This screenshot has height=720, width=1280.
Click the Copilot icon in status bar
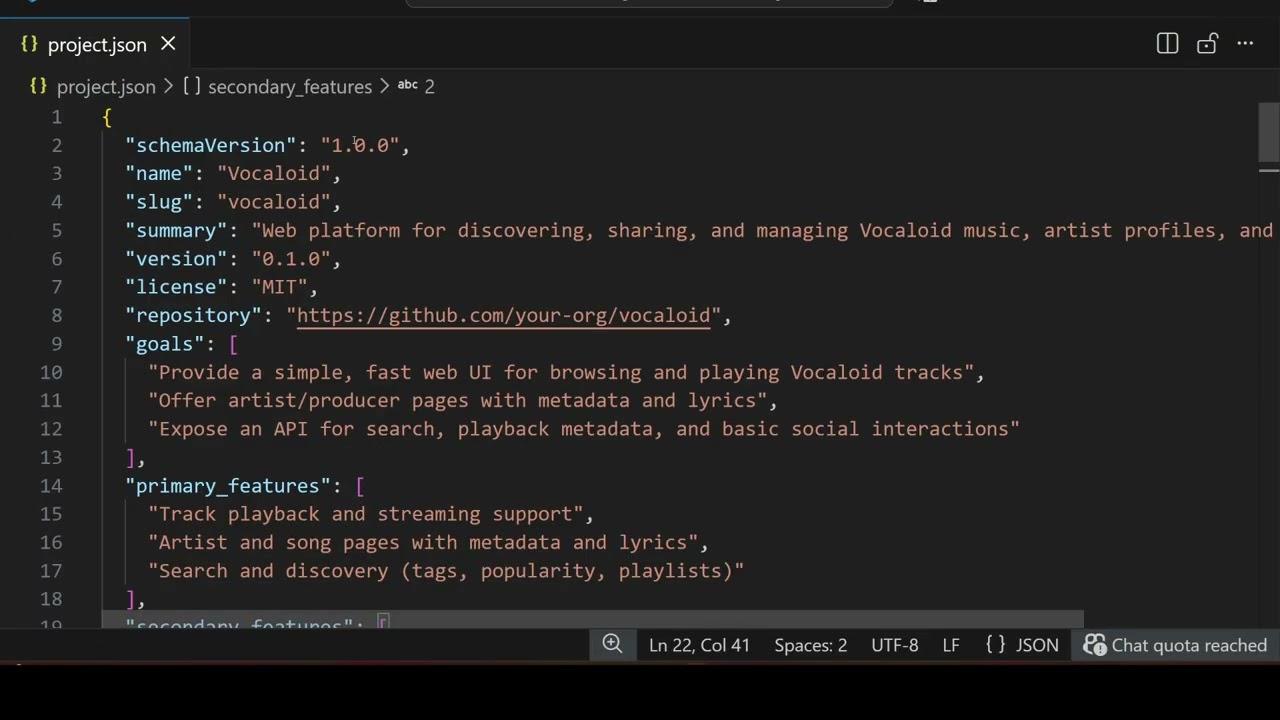pos(1095,645)
